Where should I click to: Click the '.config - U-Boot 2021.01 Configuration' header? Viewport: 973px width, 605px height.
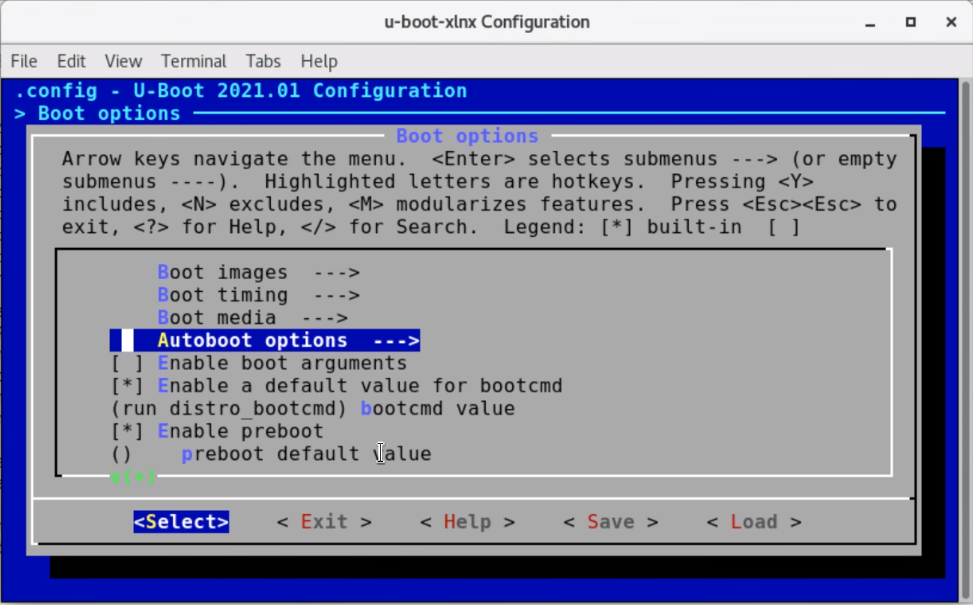pos(241,91)
